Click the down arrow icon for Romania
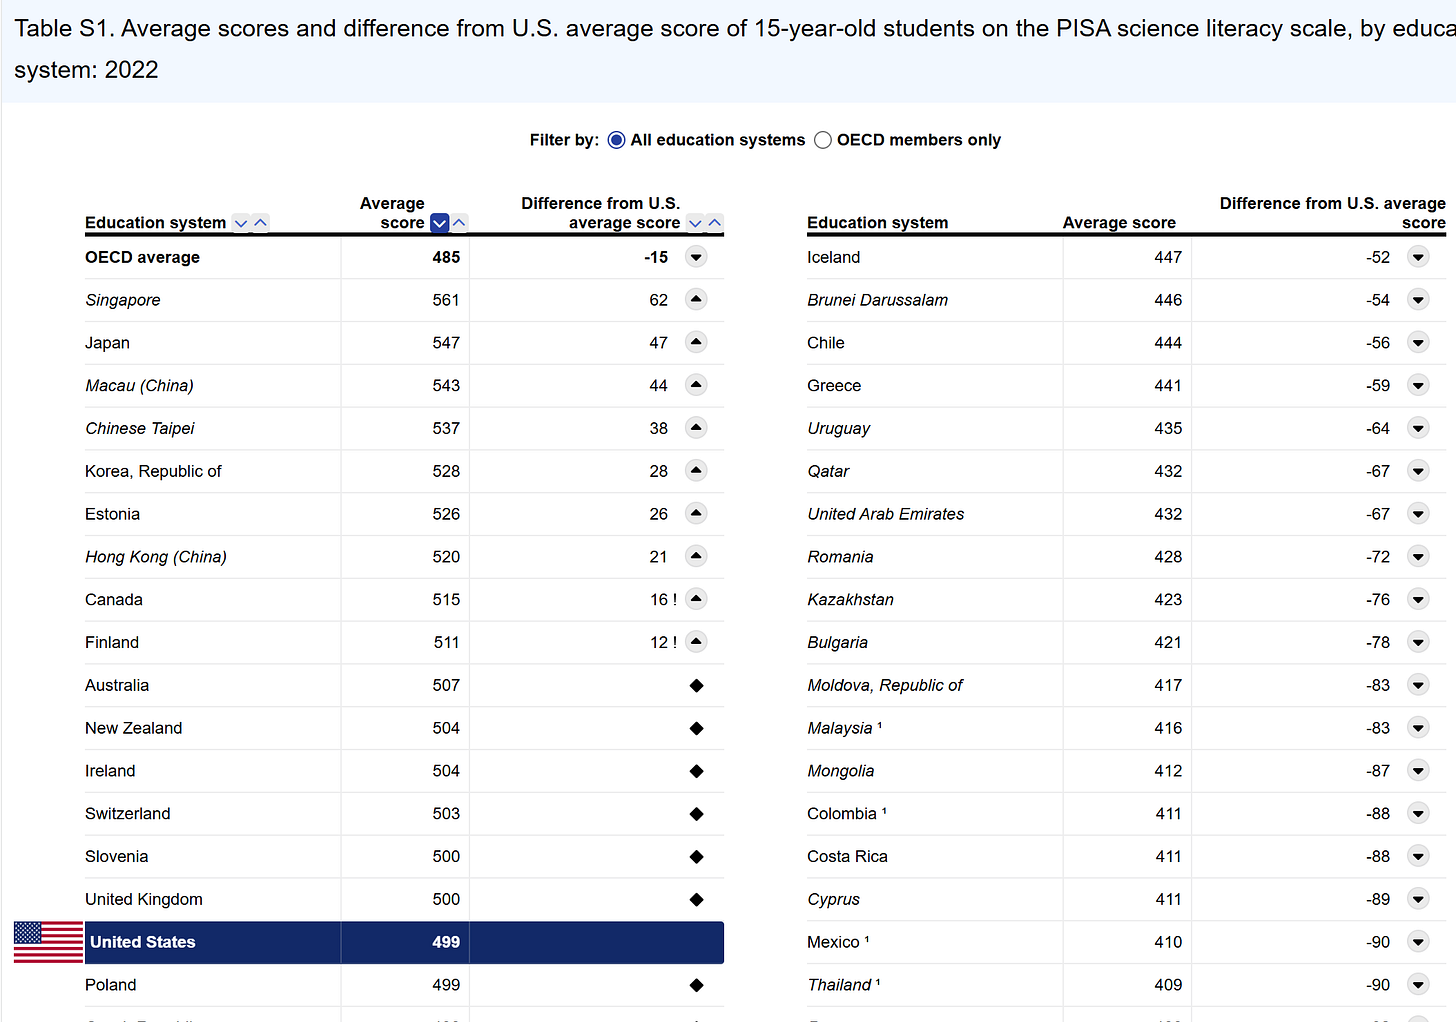1456x1022 pixels. tap(1418, 556)
